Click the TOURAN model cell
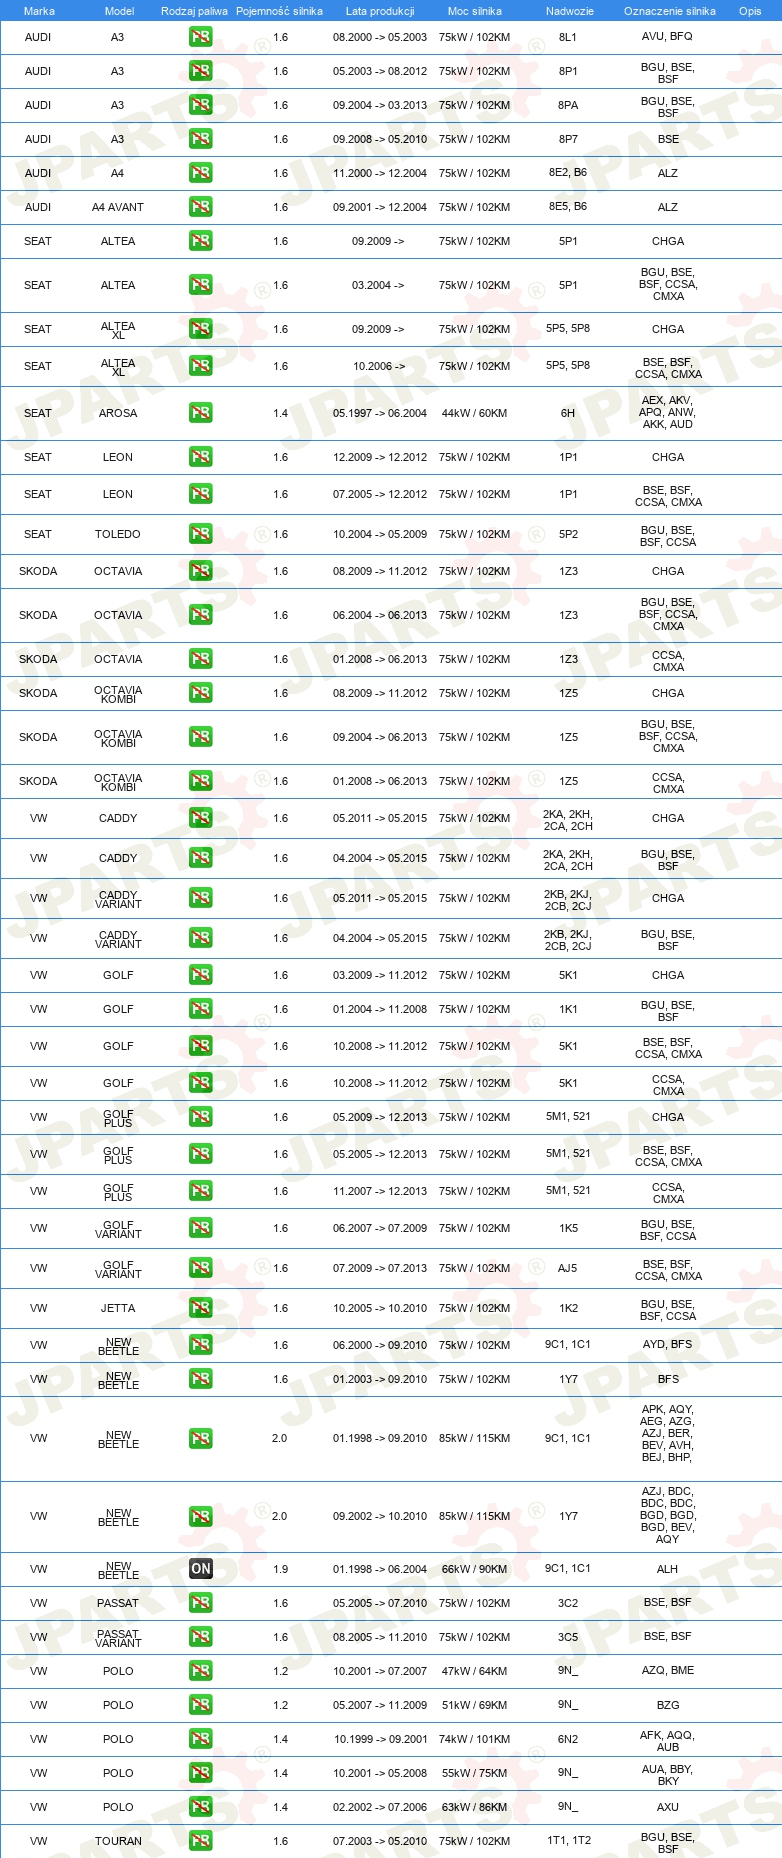The height and width of the screenshot is (1858, 782). tap(118, 1841)
